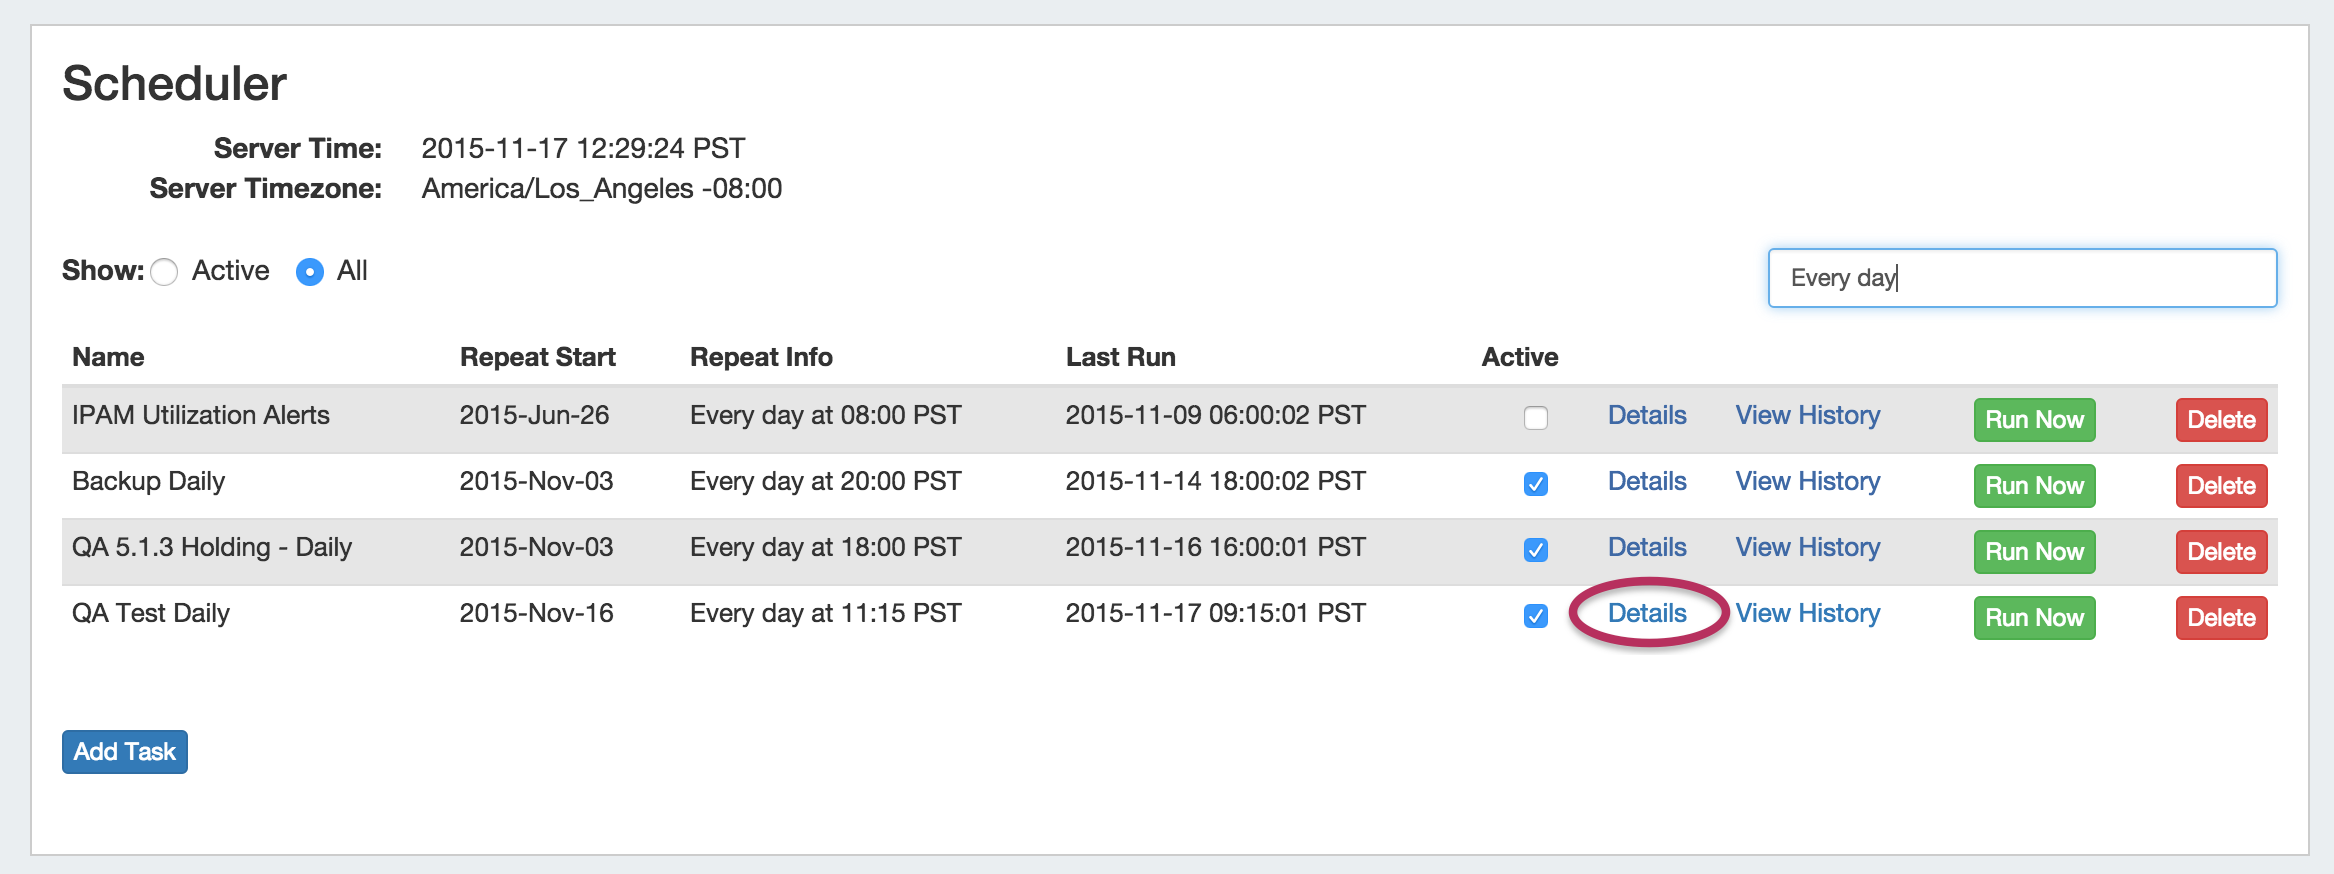The image size is (2334, 874).
Task: Open Details for Backup Daily task
Action: [1646, 481]
